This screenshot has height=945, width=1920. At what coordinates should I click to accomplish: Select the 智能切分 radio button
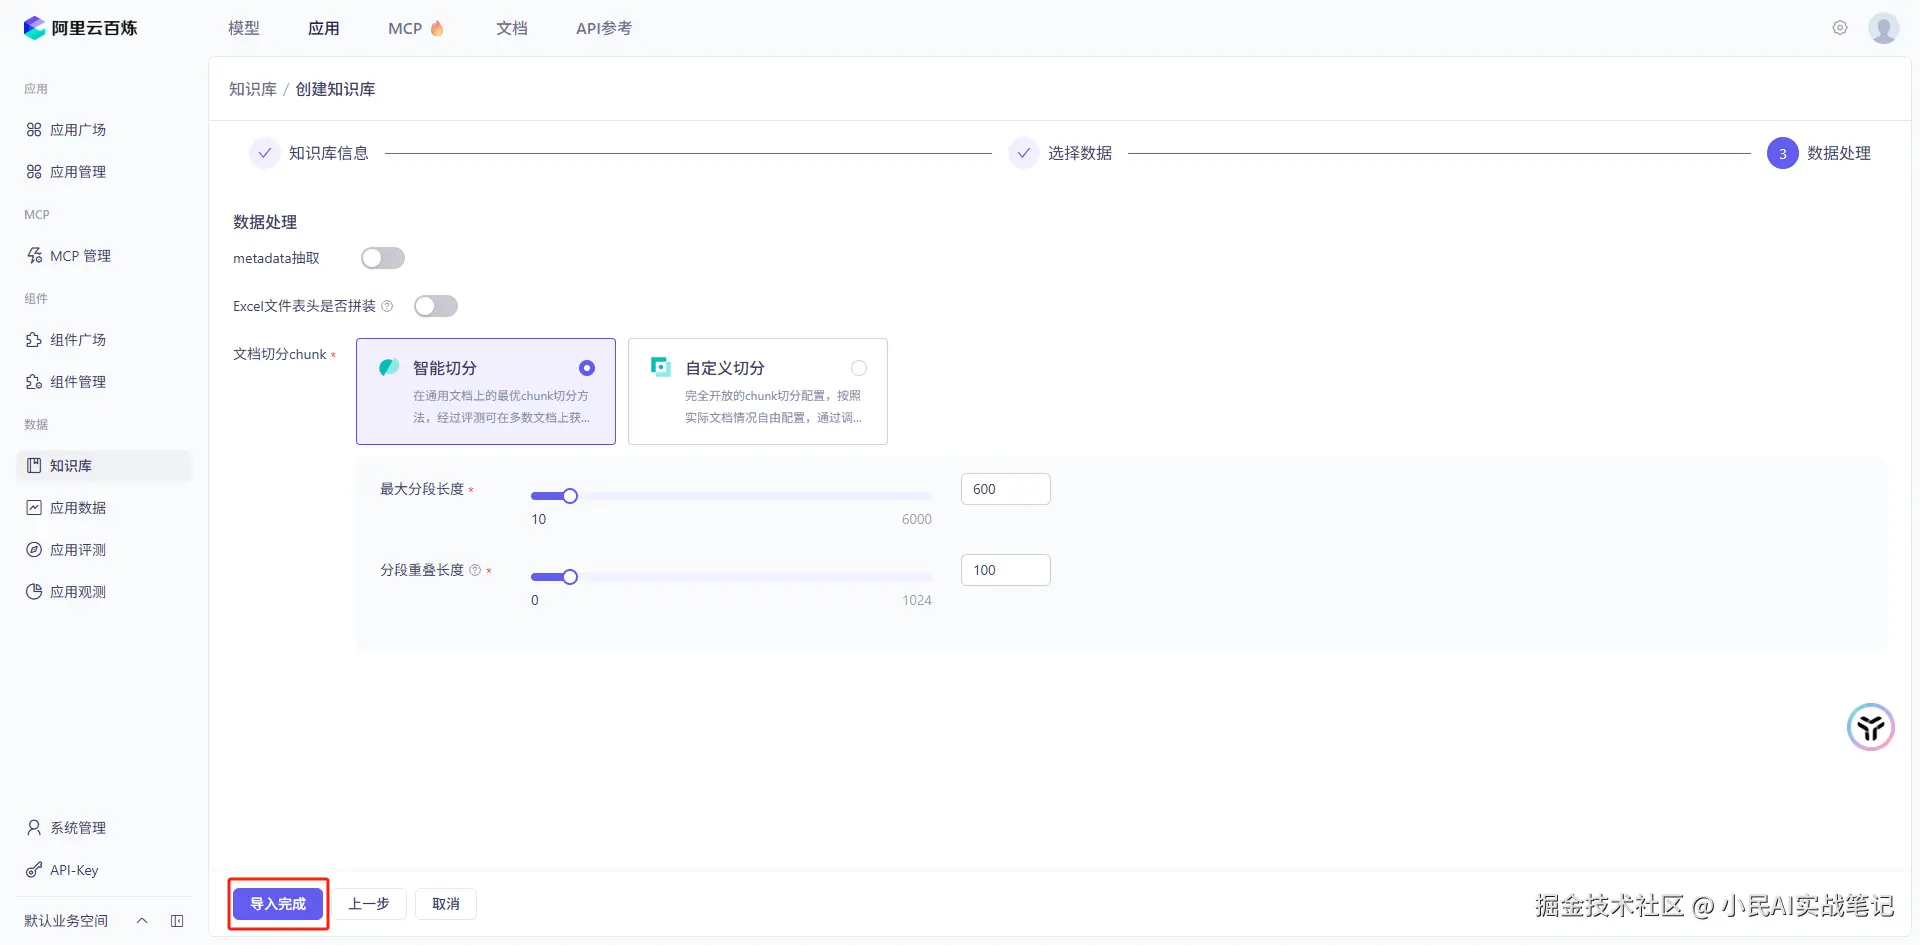587,368
